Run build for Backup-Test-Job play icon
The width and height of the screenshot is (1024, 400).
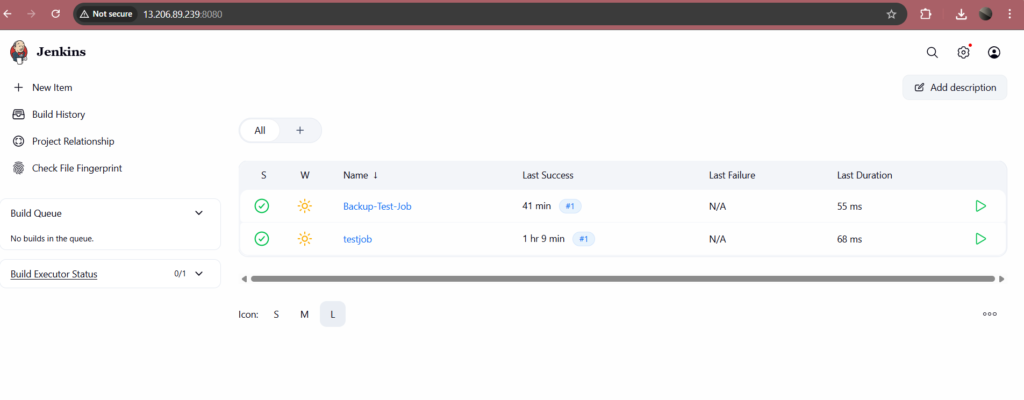click(x=980, y=206)
